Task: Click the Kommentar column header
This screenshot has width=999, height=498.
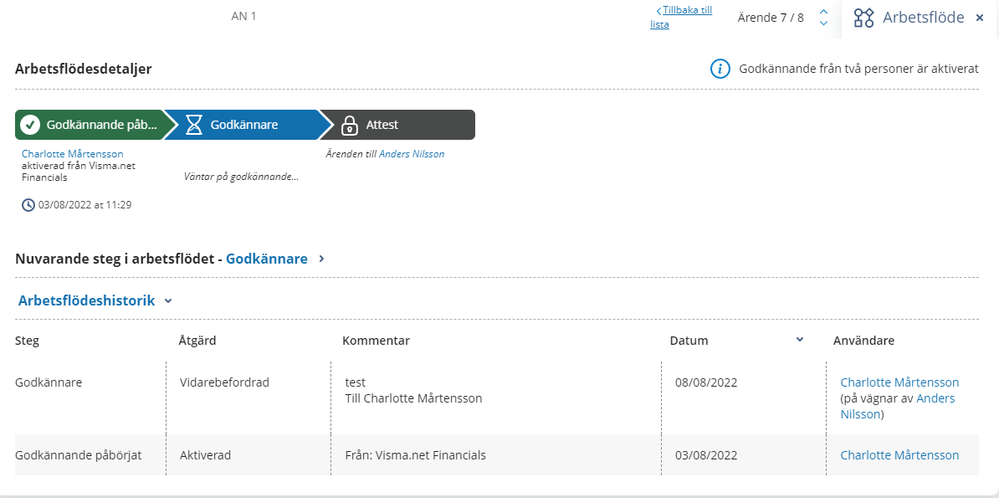Action: point(376,341)
